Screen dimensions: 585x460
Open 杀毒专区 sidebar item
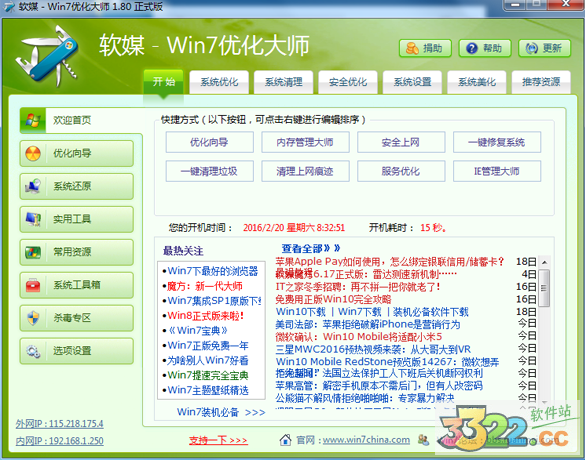[76, 318]
